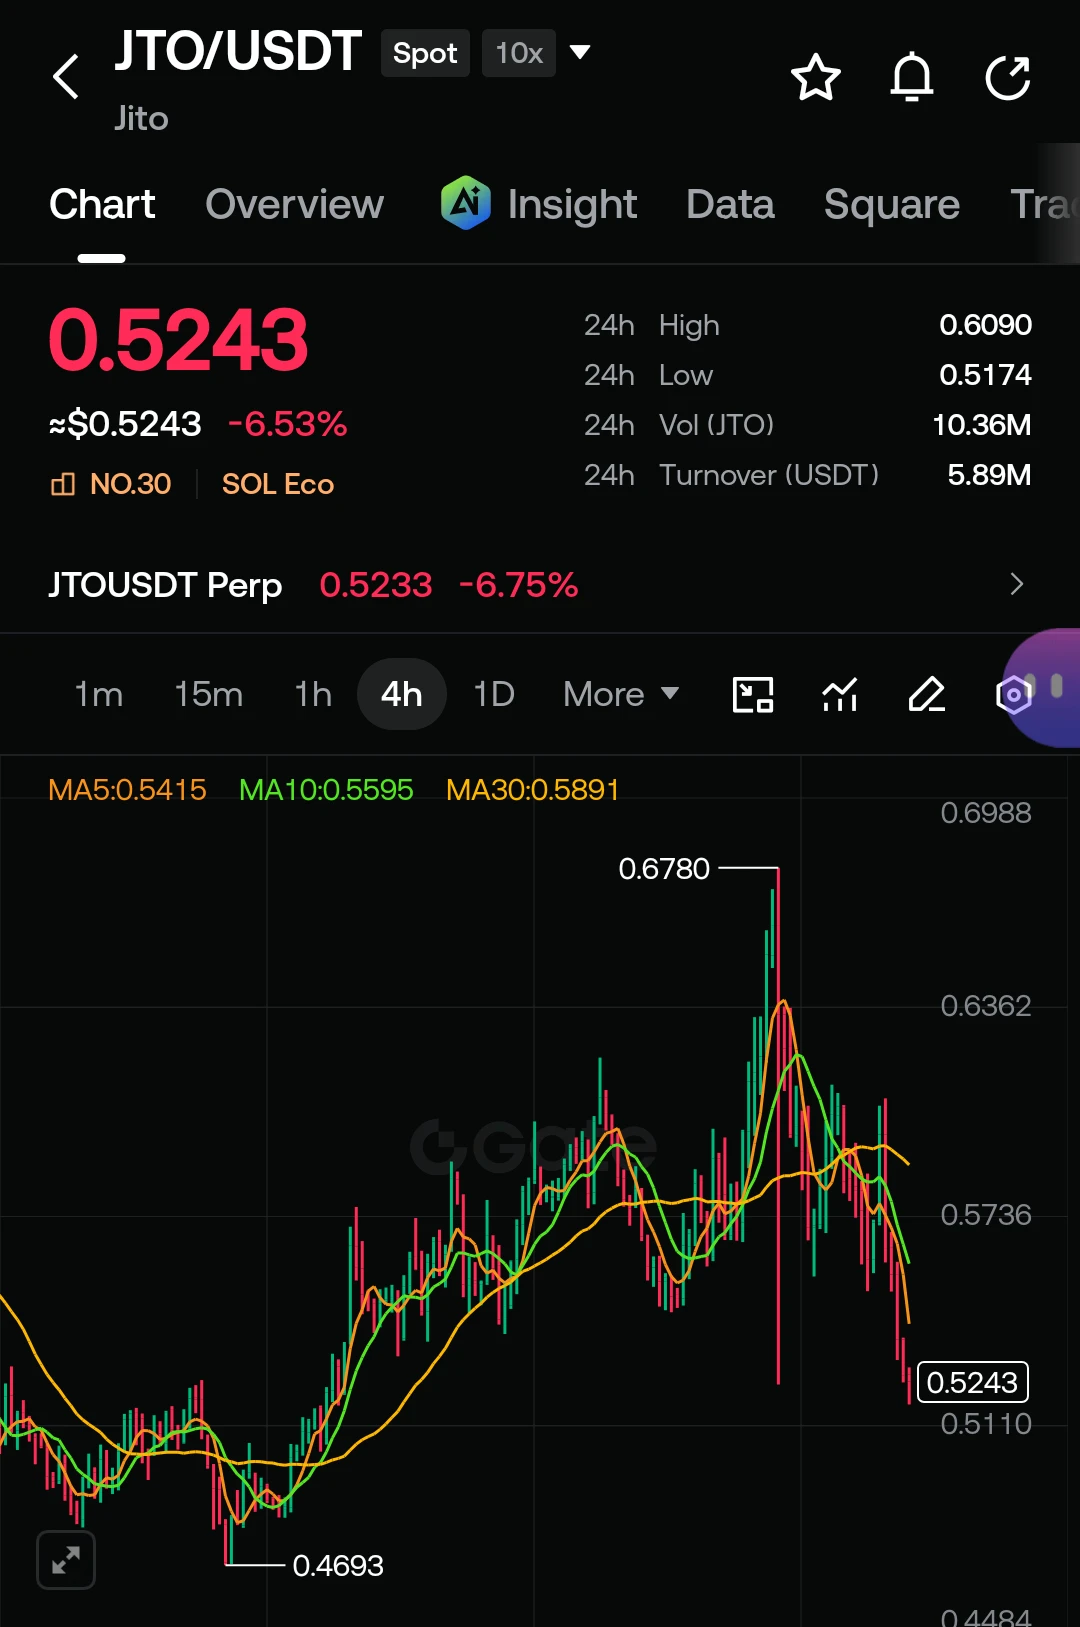Add JTO/USDT to favorites star

pyautogui.click(x=816, y=77)
